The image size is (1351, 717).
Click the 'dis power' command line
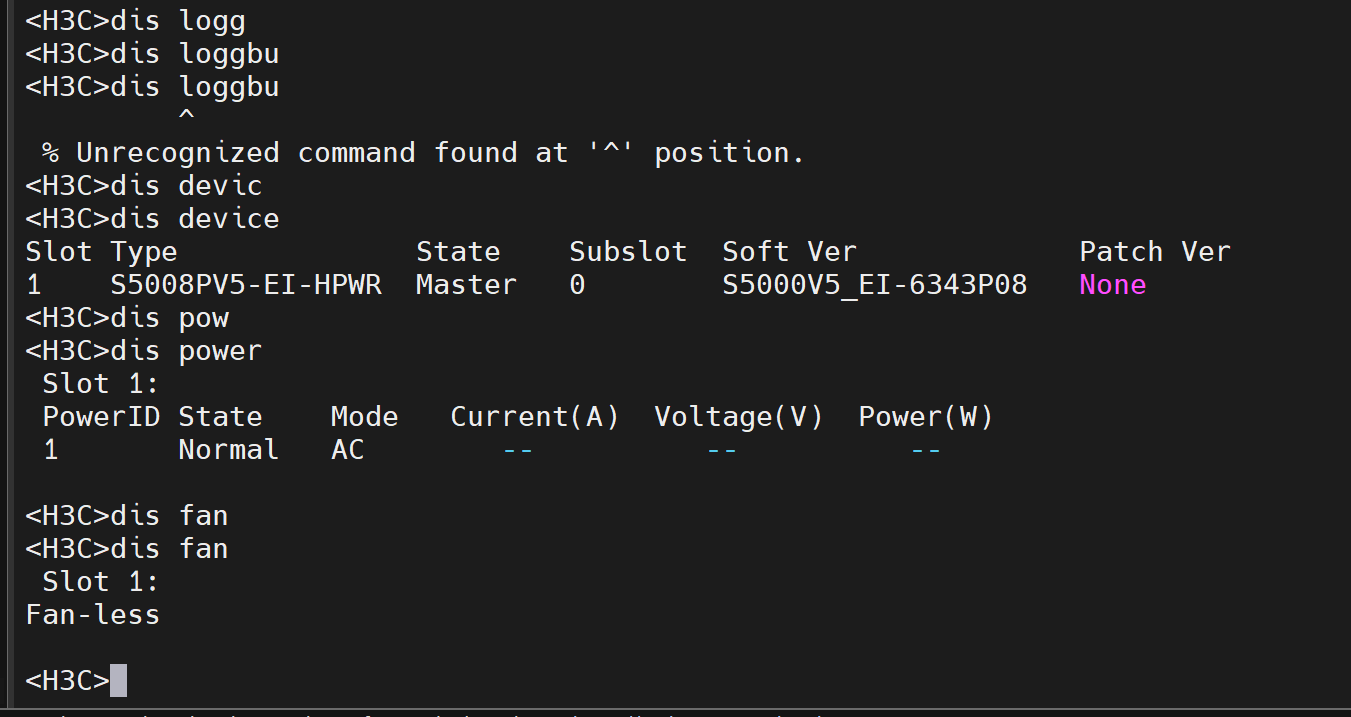pyautogui.click(x=143, y=351)
